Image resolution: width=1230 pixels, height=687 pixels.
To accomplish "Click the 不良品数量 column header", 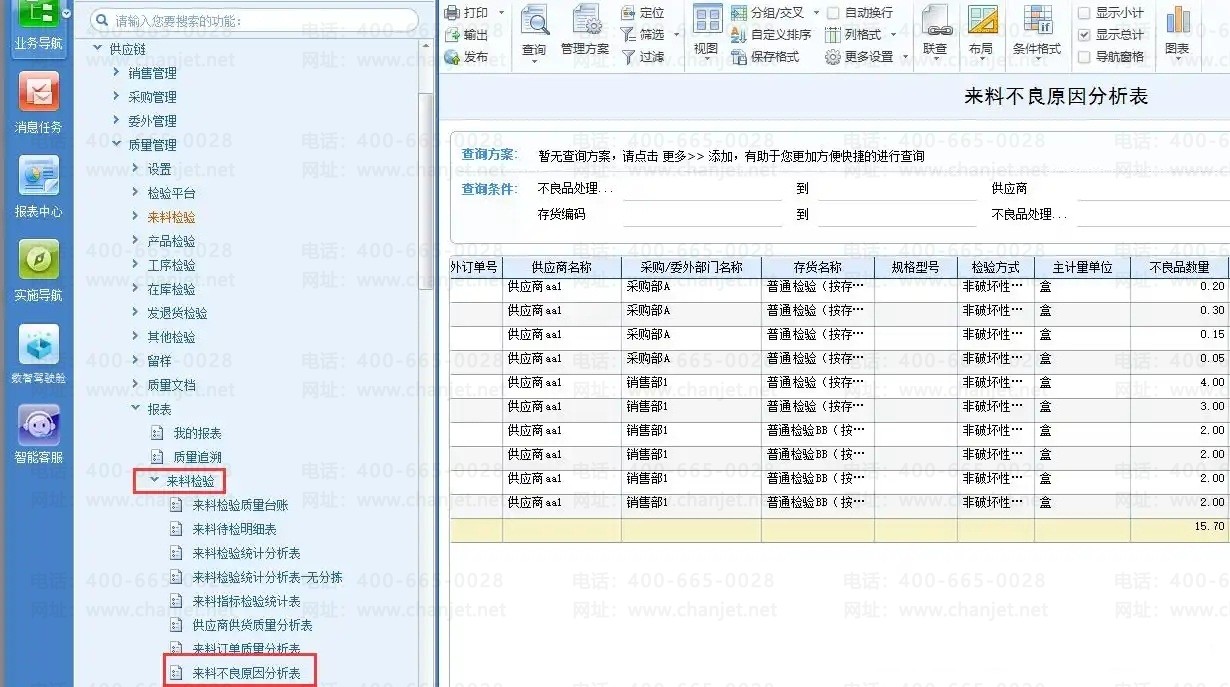I will click(x=1179, y=267).
